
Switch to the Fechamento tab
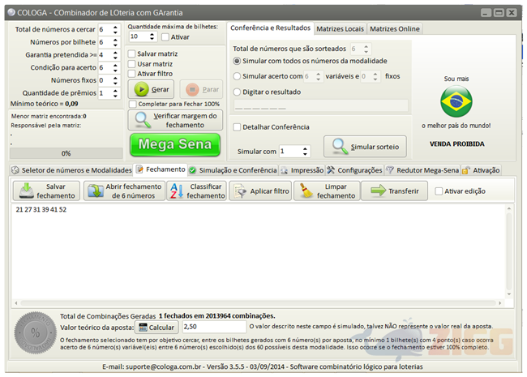(x=161, y=169)
